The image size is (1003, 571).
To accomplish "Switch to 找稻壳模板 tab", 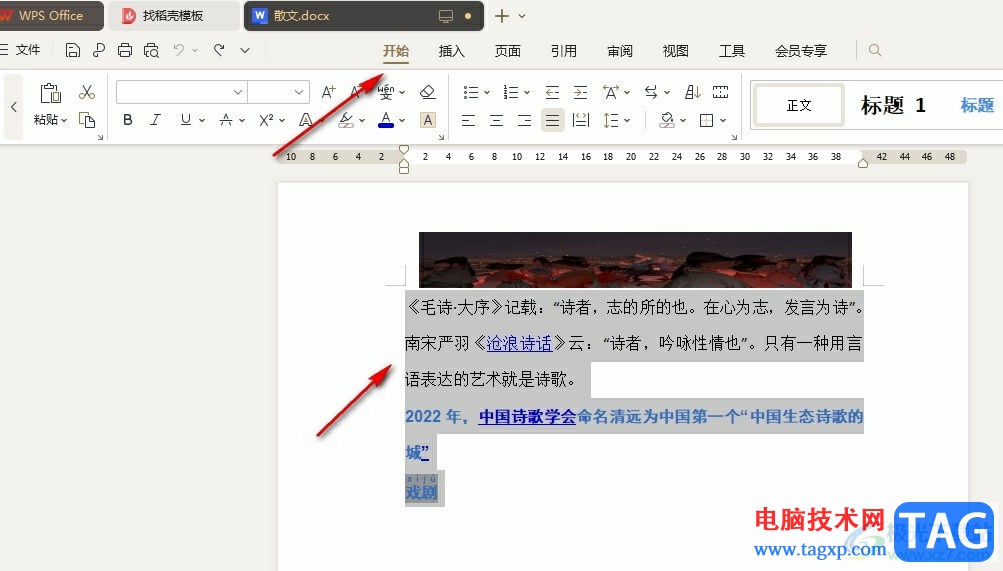I will point(171,16).
